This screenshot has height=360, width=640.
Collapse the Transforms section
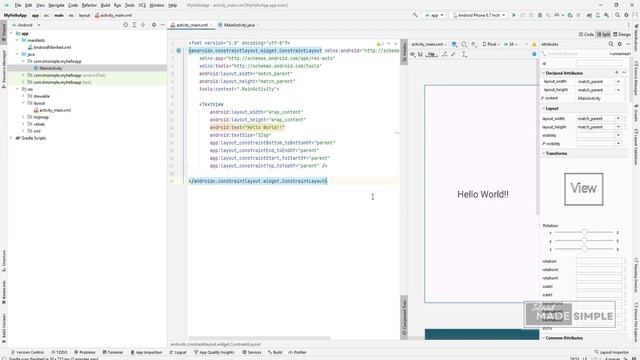pyautogui.click(x=544, y=153)
